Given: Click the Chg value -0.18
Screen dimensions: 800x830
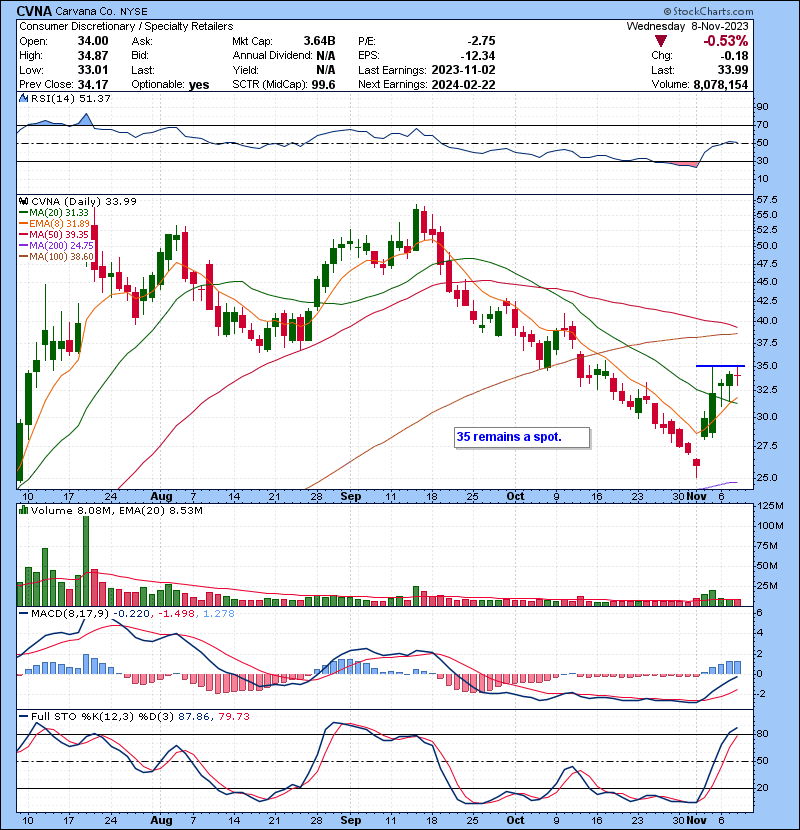Looking at the screenshot, I should point(734,56).
